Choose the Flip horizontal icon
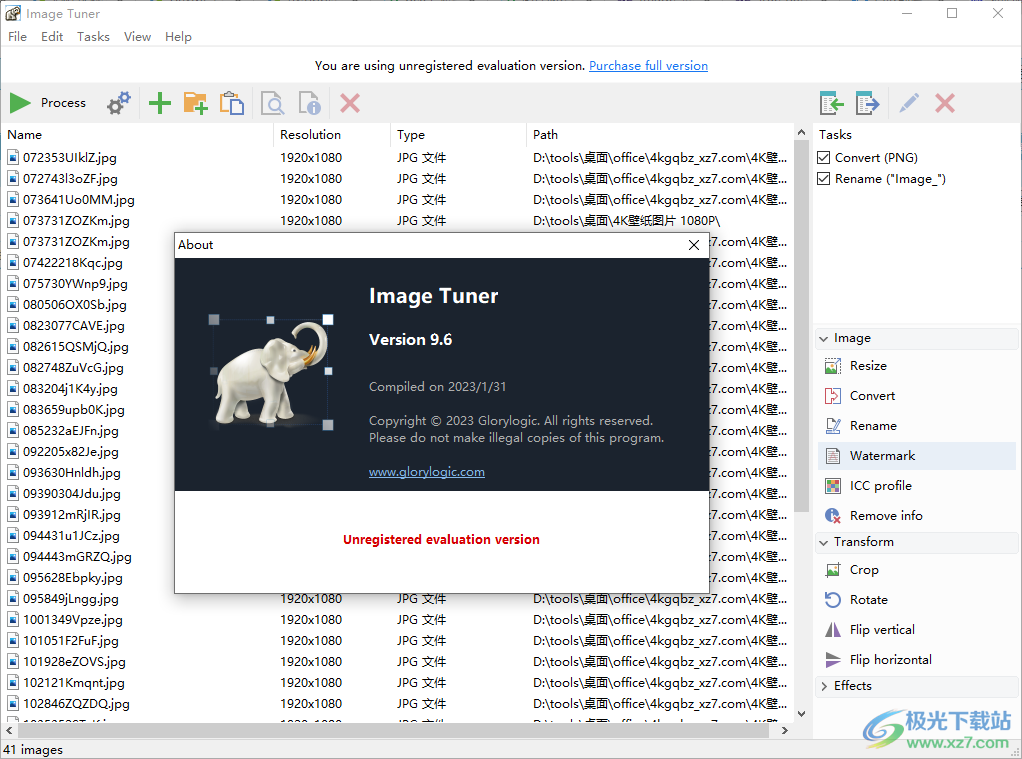 tap(833, 660)
